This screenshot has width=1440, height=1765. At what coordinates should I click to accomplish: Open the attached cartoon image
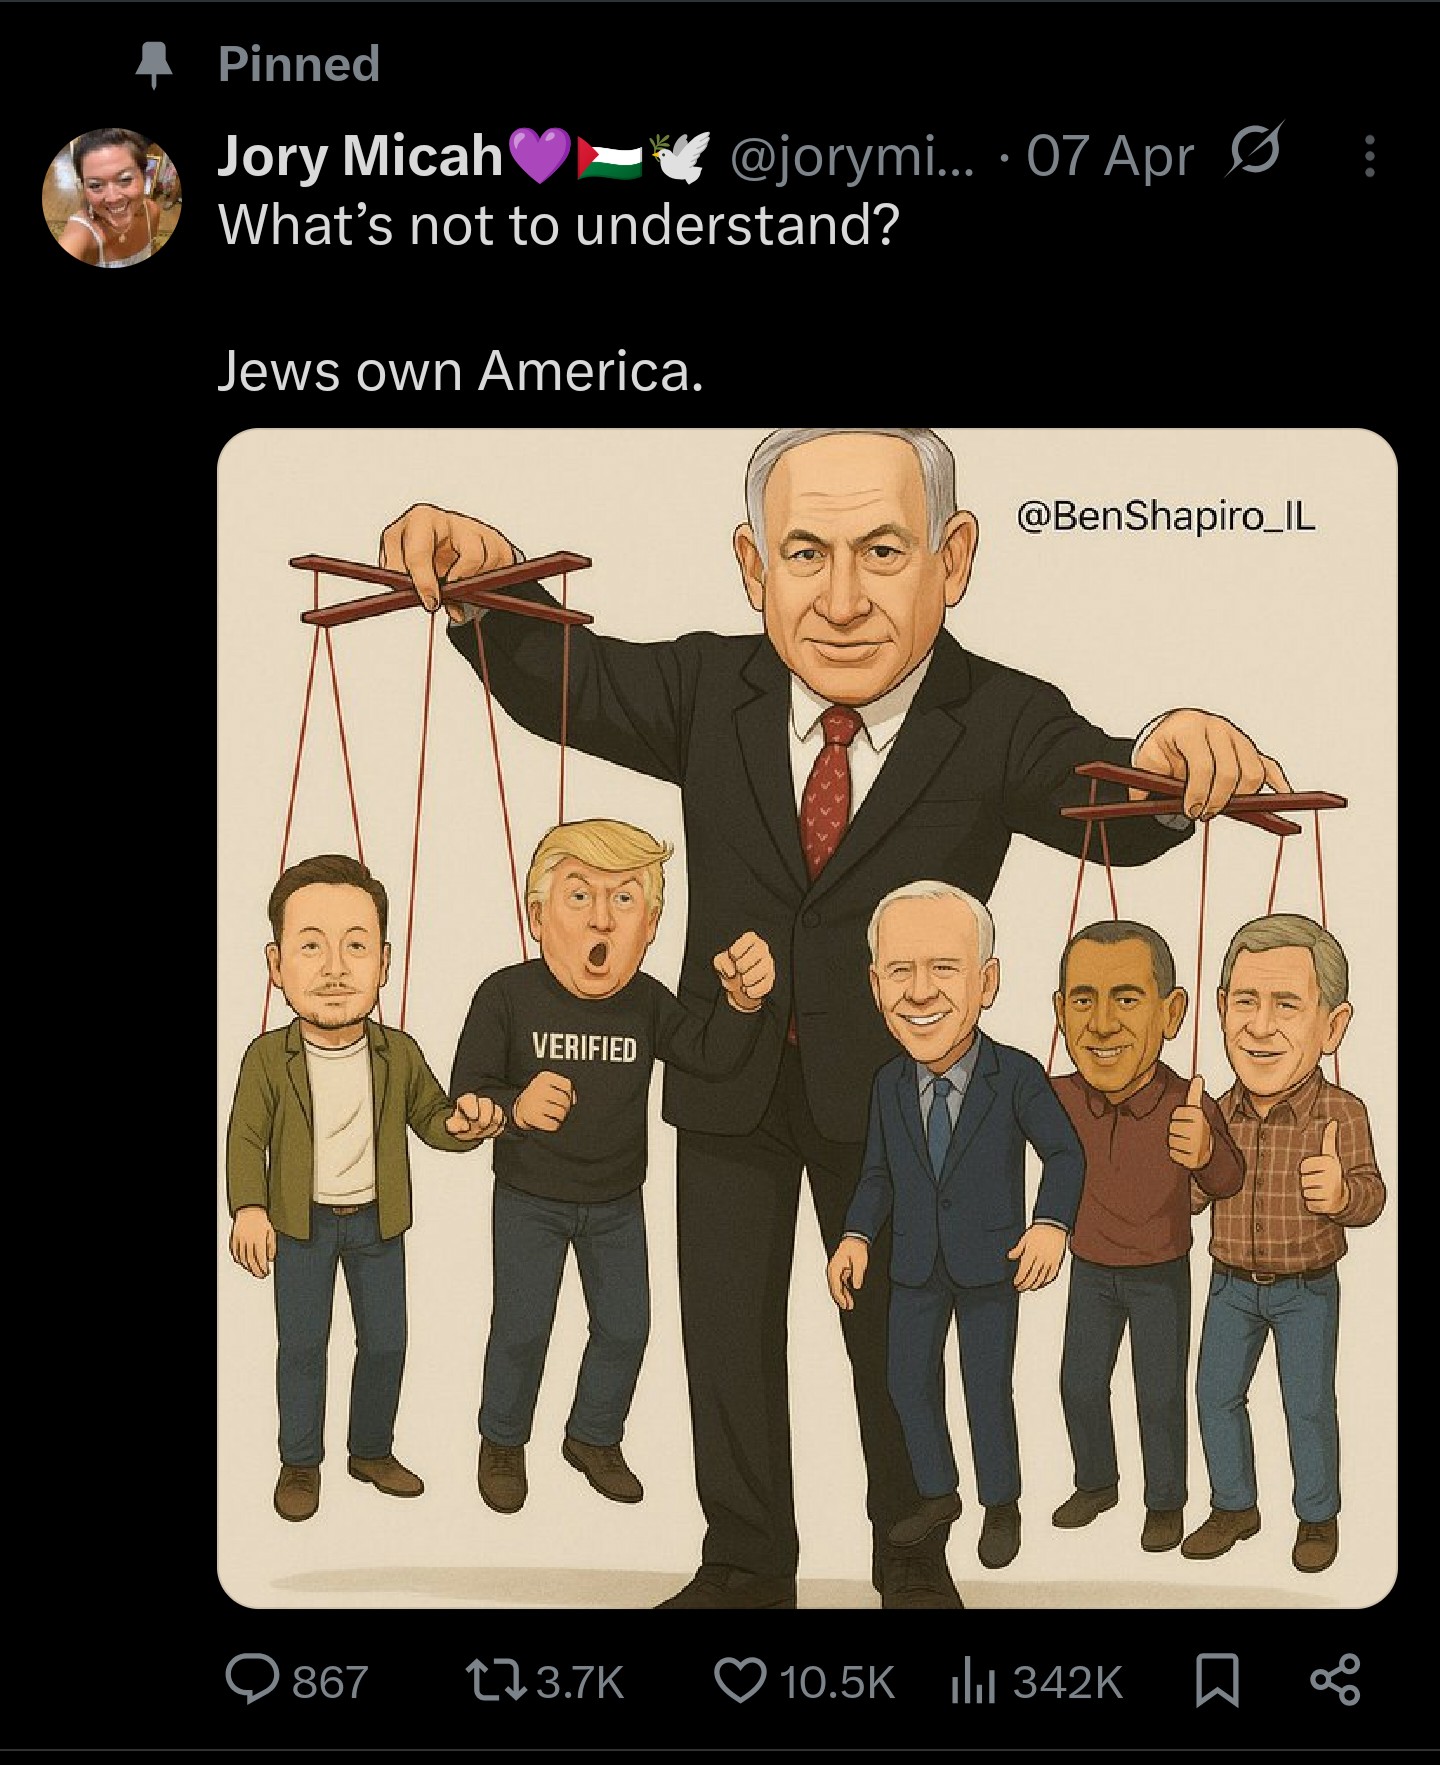(x=807, y=1017)
